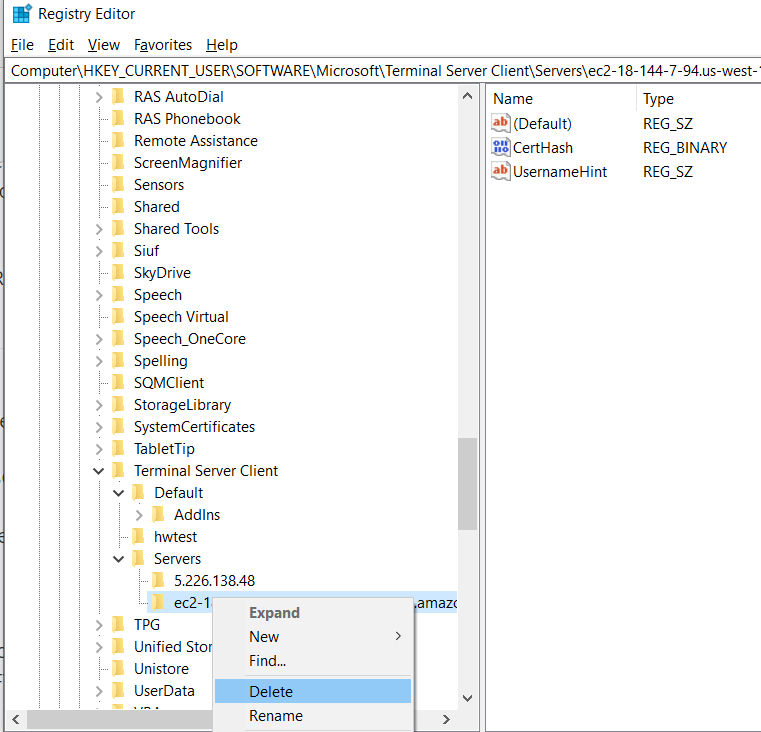Viewport: 761px width, 732px height.
Task: Click the hwtest folder icon
Action: click(x=138, y=536)
